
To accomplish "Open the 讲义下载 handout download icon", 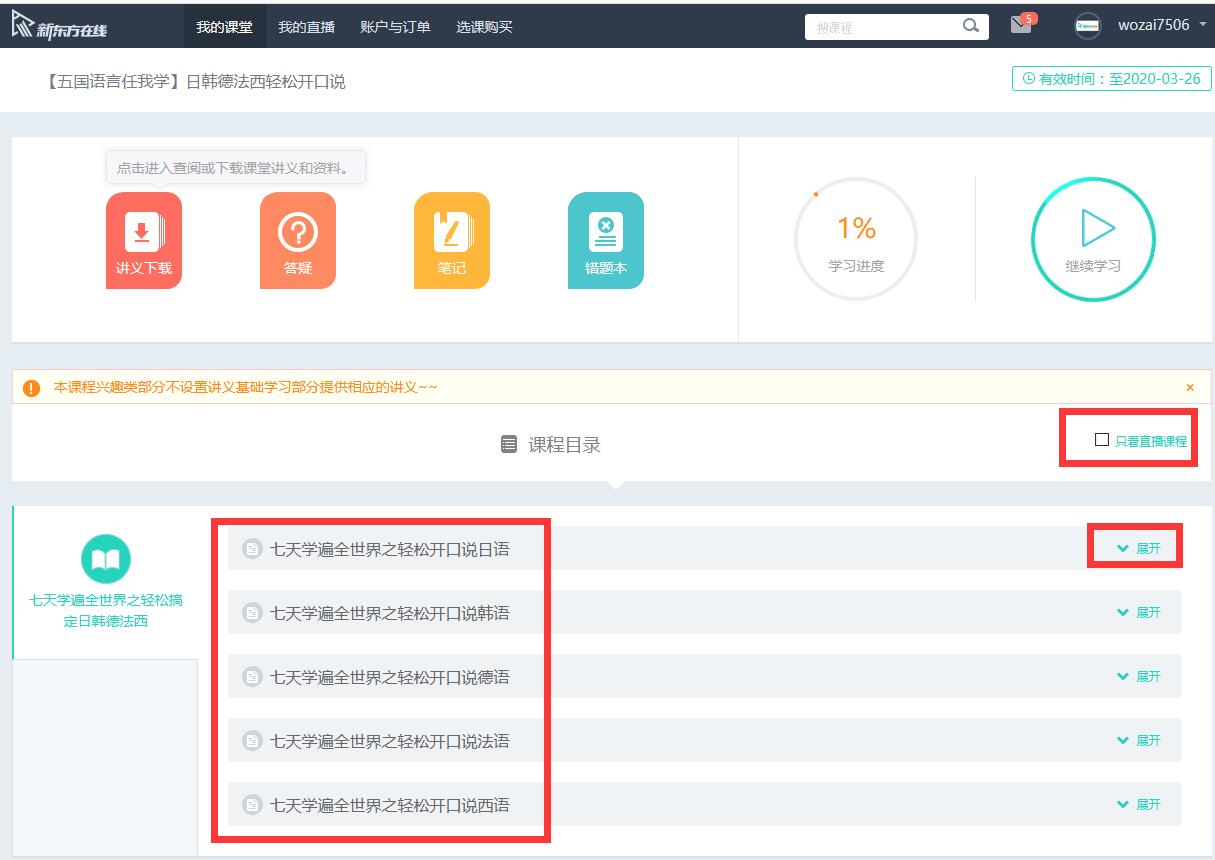I will pyautogui.click(x=144, y=240).
